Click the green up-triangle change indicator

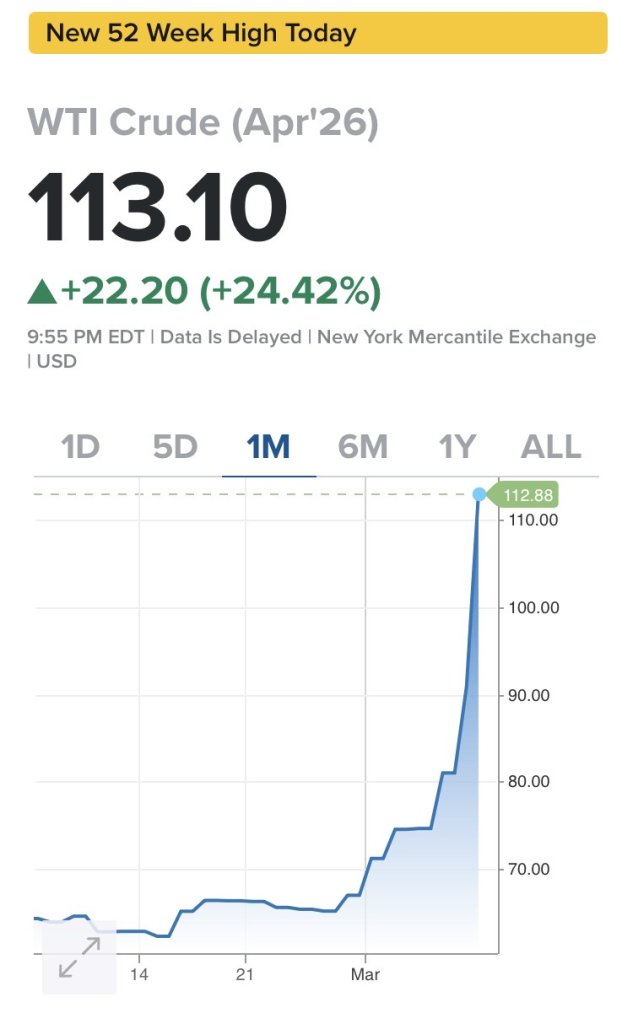(42, 292)
